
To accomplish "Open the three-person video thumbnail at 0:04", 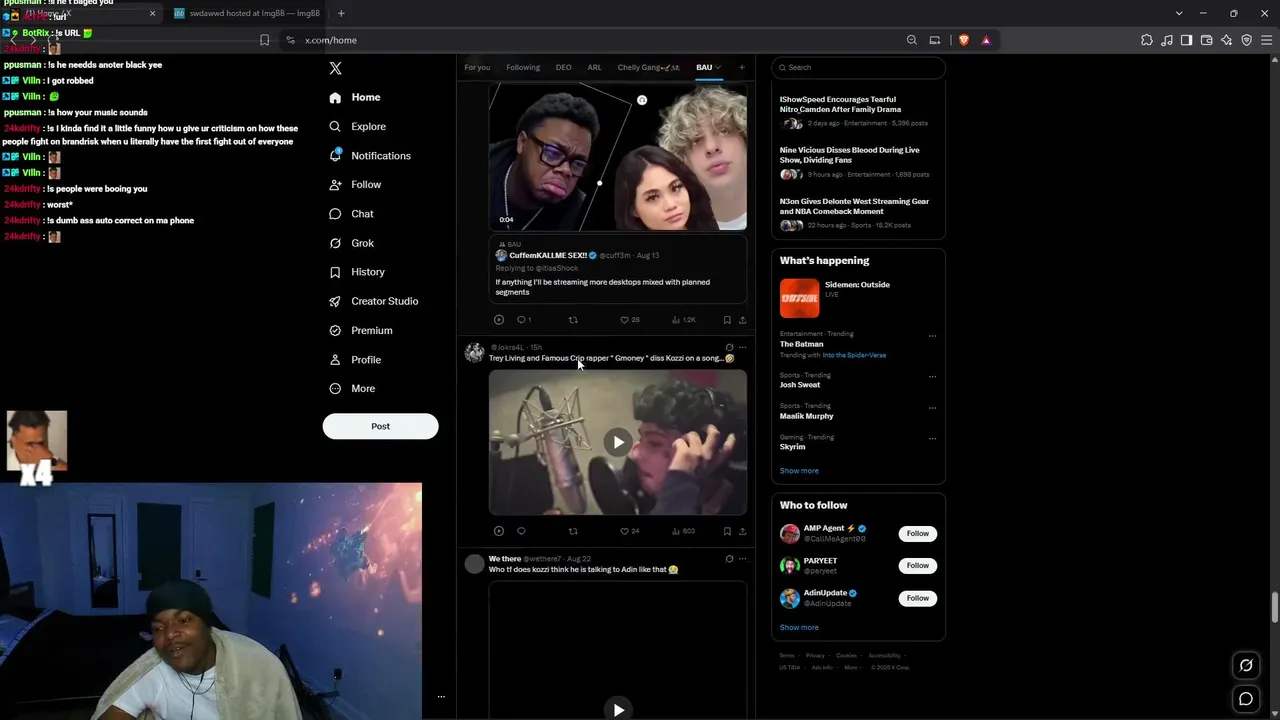I will [618, 158].
